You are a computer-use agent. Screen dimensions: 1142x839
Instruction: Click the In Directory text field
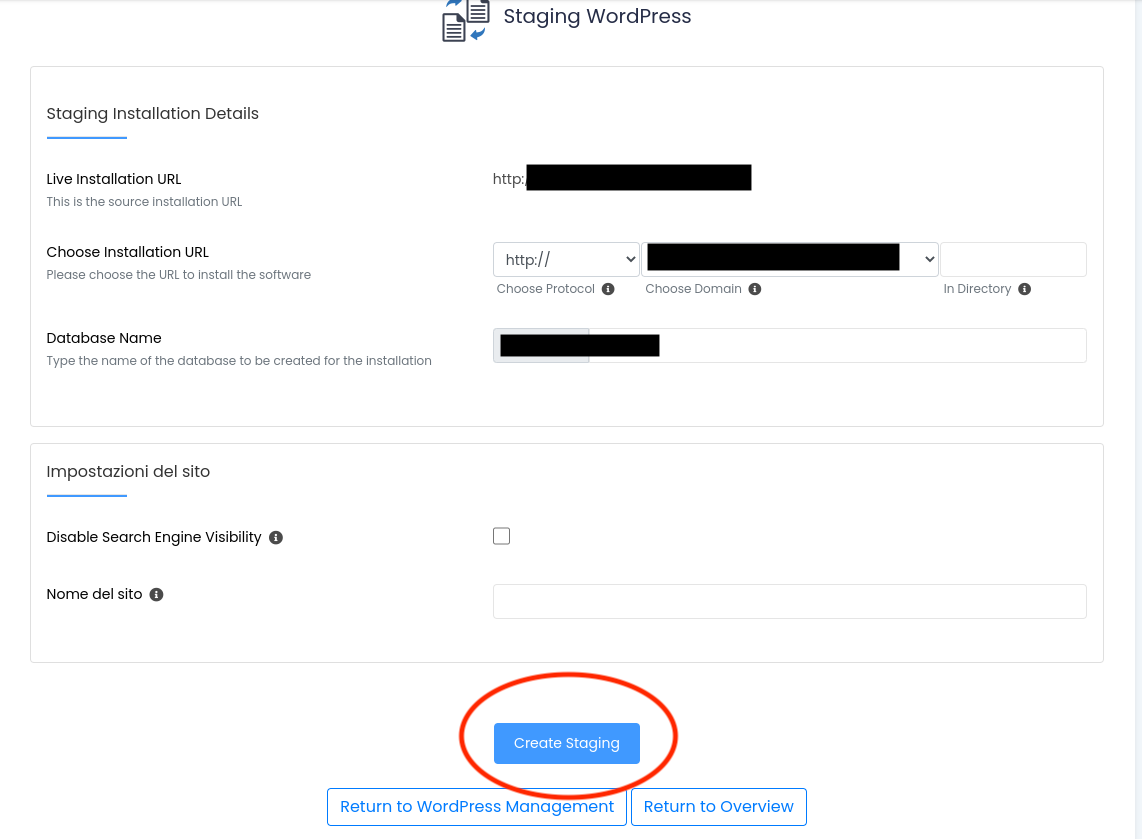[1013, 260]
